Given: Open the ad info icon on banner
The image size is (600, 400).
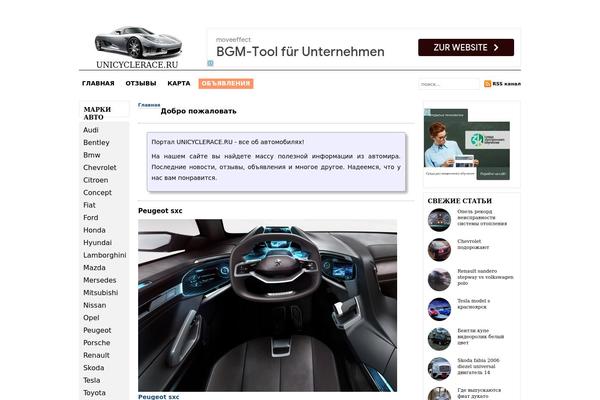Looking at the screenshot, I should click(210, 64).
